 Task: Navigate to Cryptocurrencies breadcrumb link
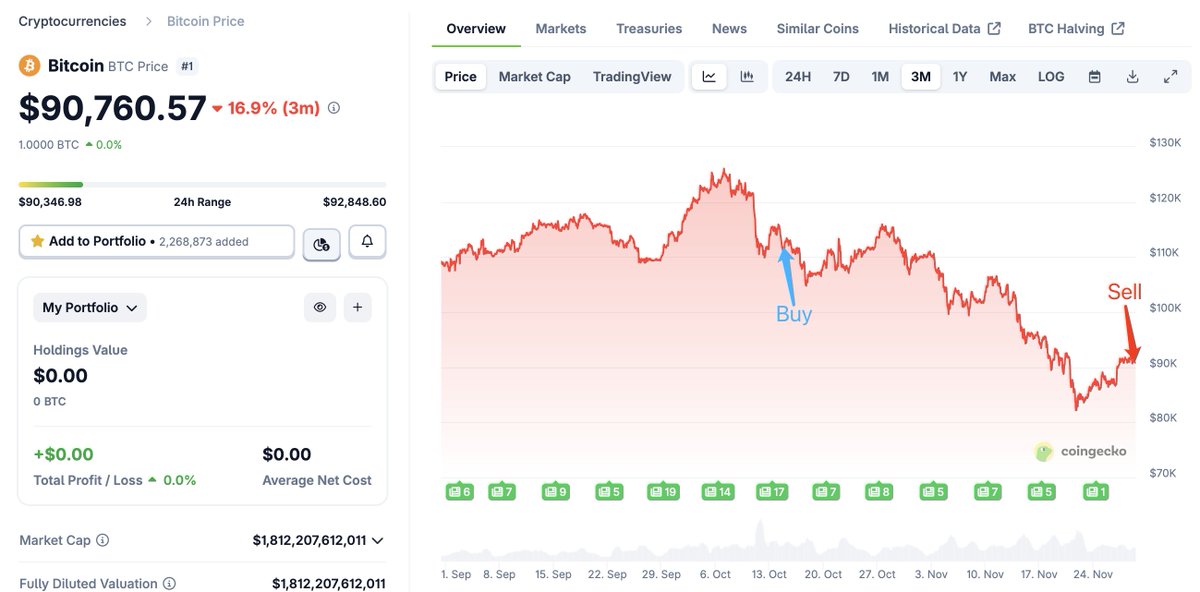coord(72,21)
